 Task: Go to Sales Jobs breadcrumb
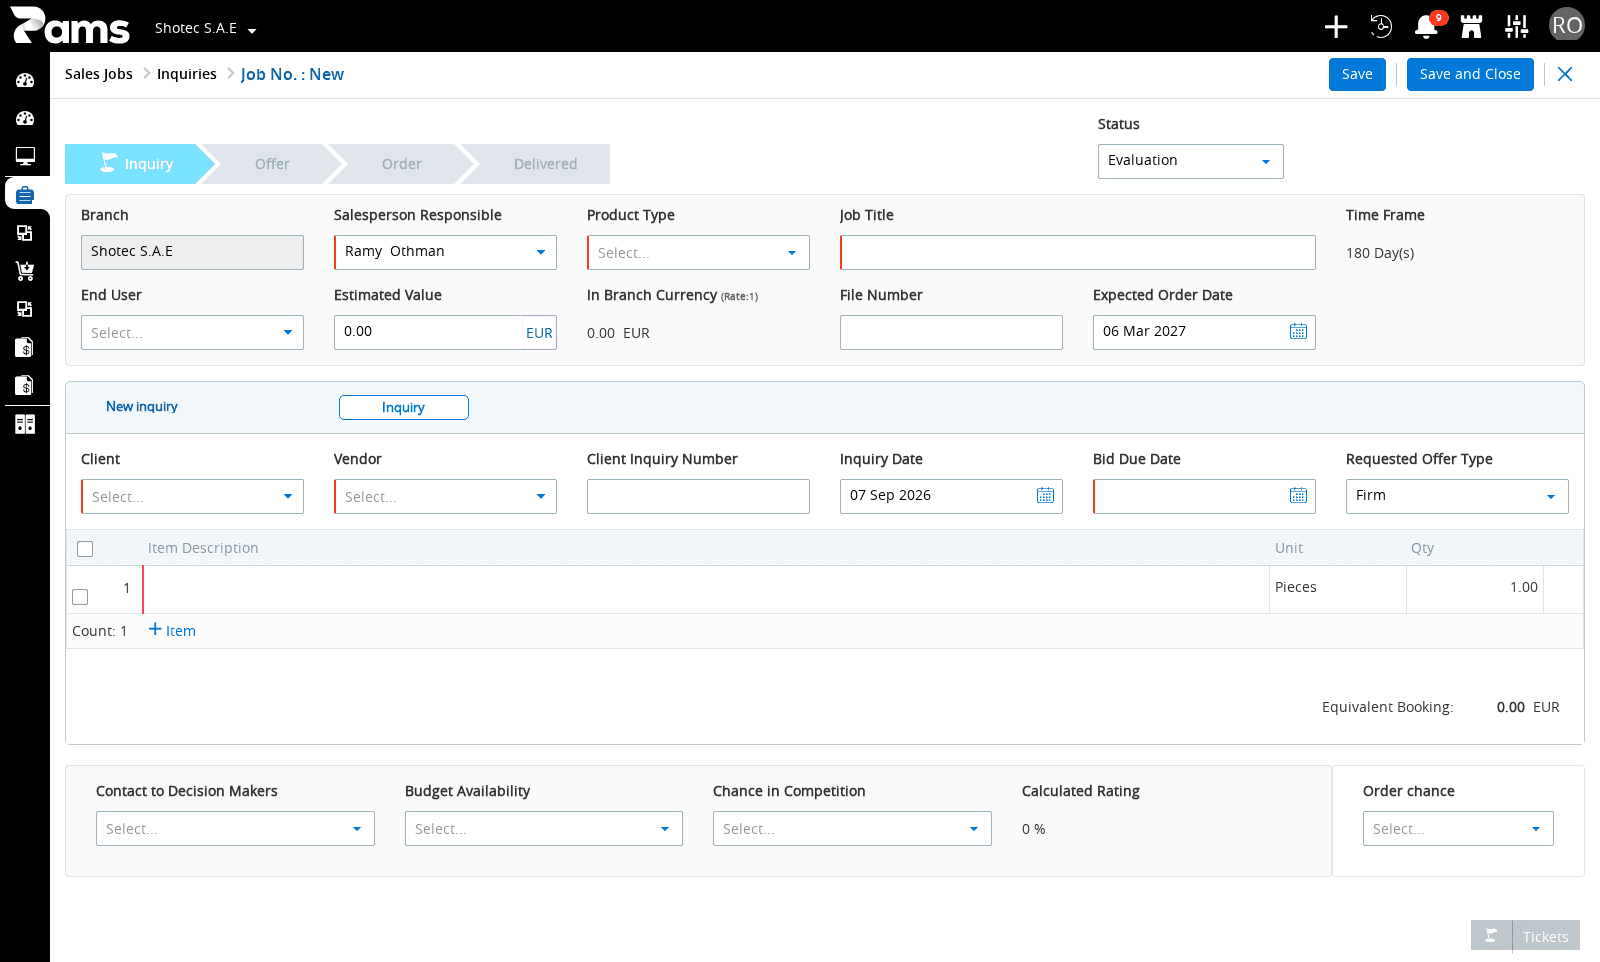[x=99, y=74]
